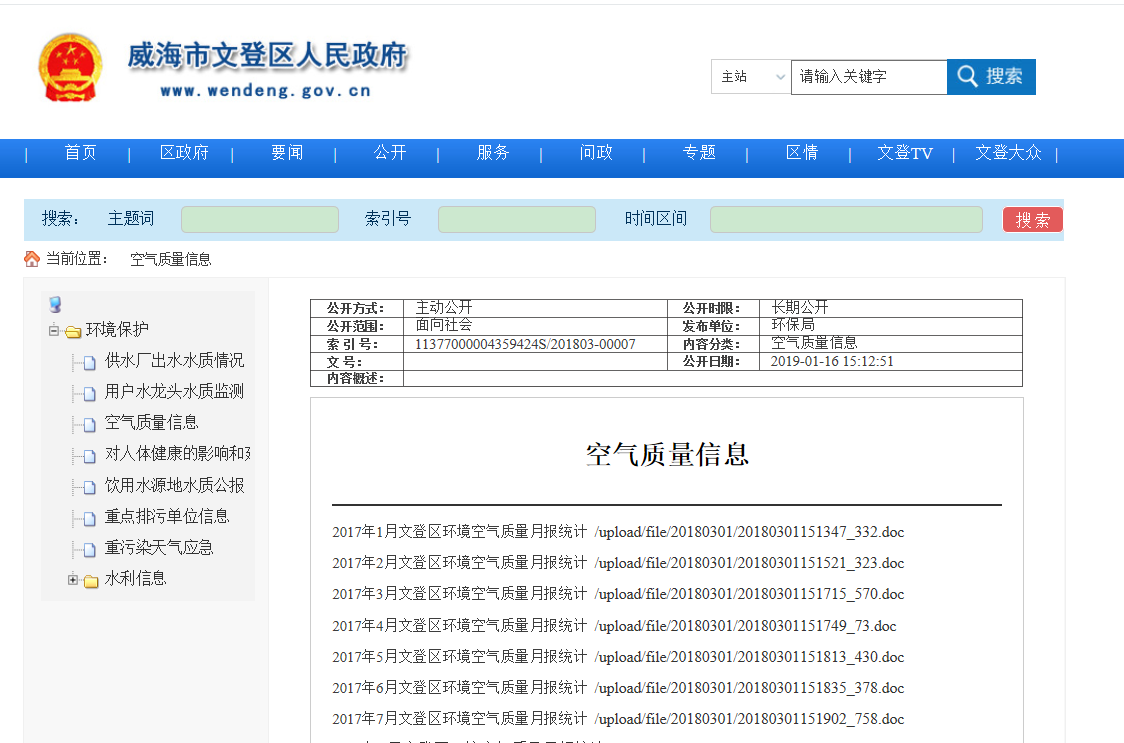Screen dimensions: 1124x743
Task: Click the national emblem logo
Action: 70,67
